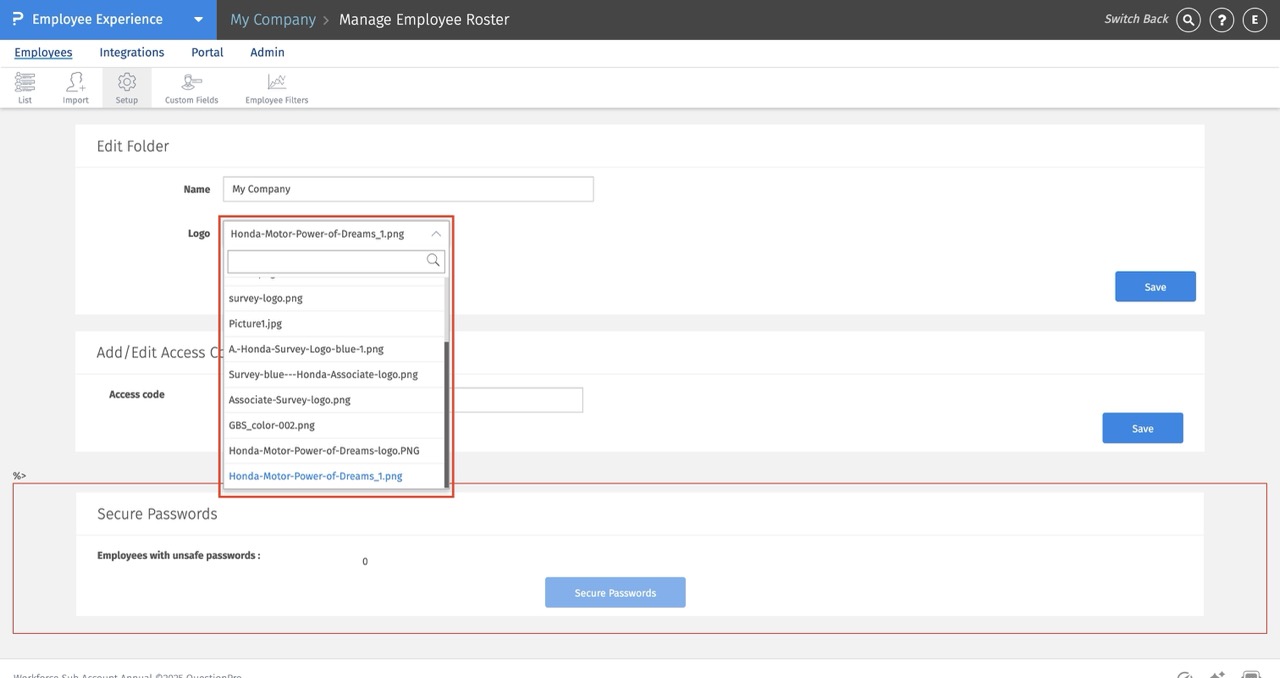Click the search magnifier icon in header

[1188, 20]
